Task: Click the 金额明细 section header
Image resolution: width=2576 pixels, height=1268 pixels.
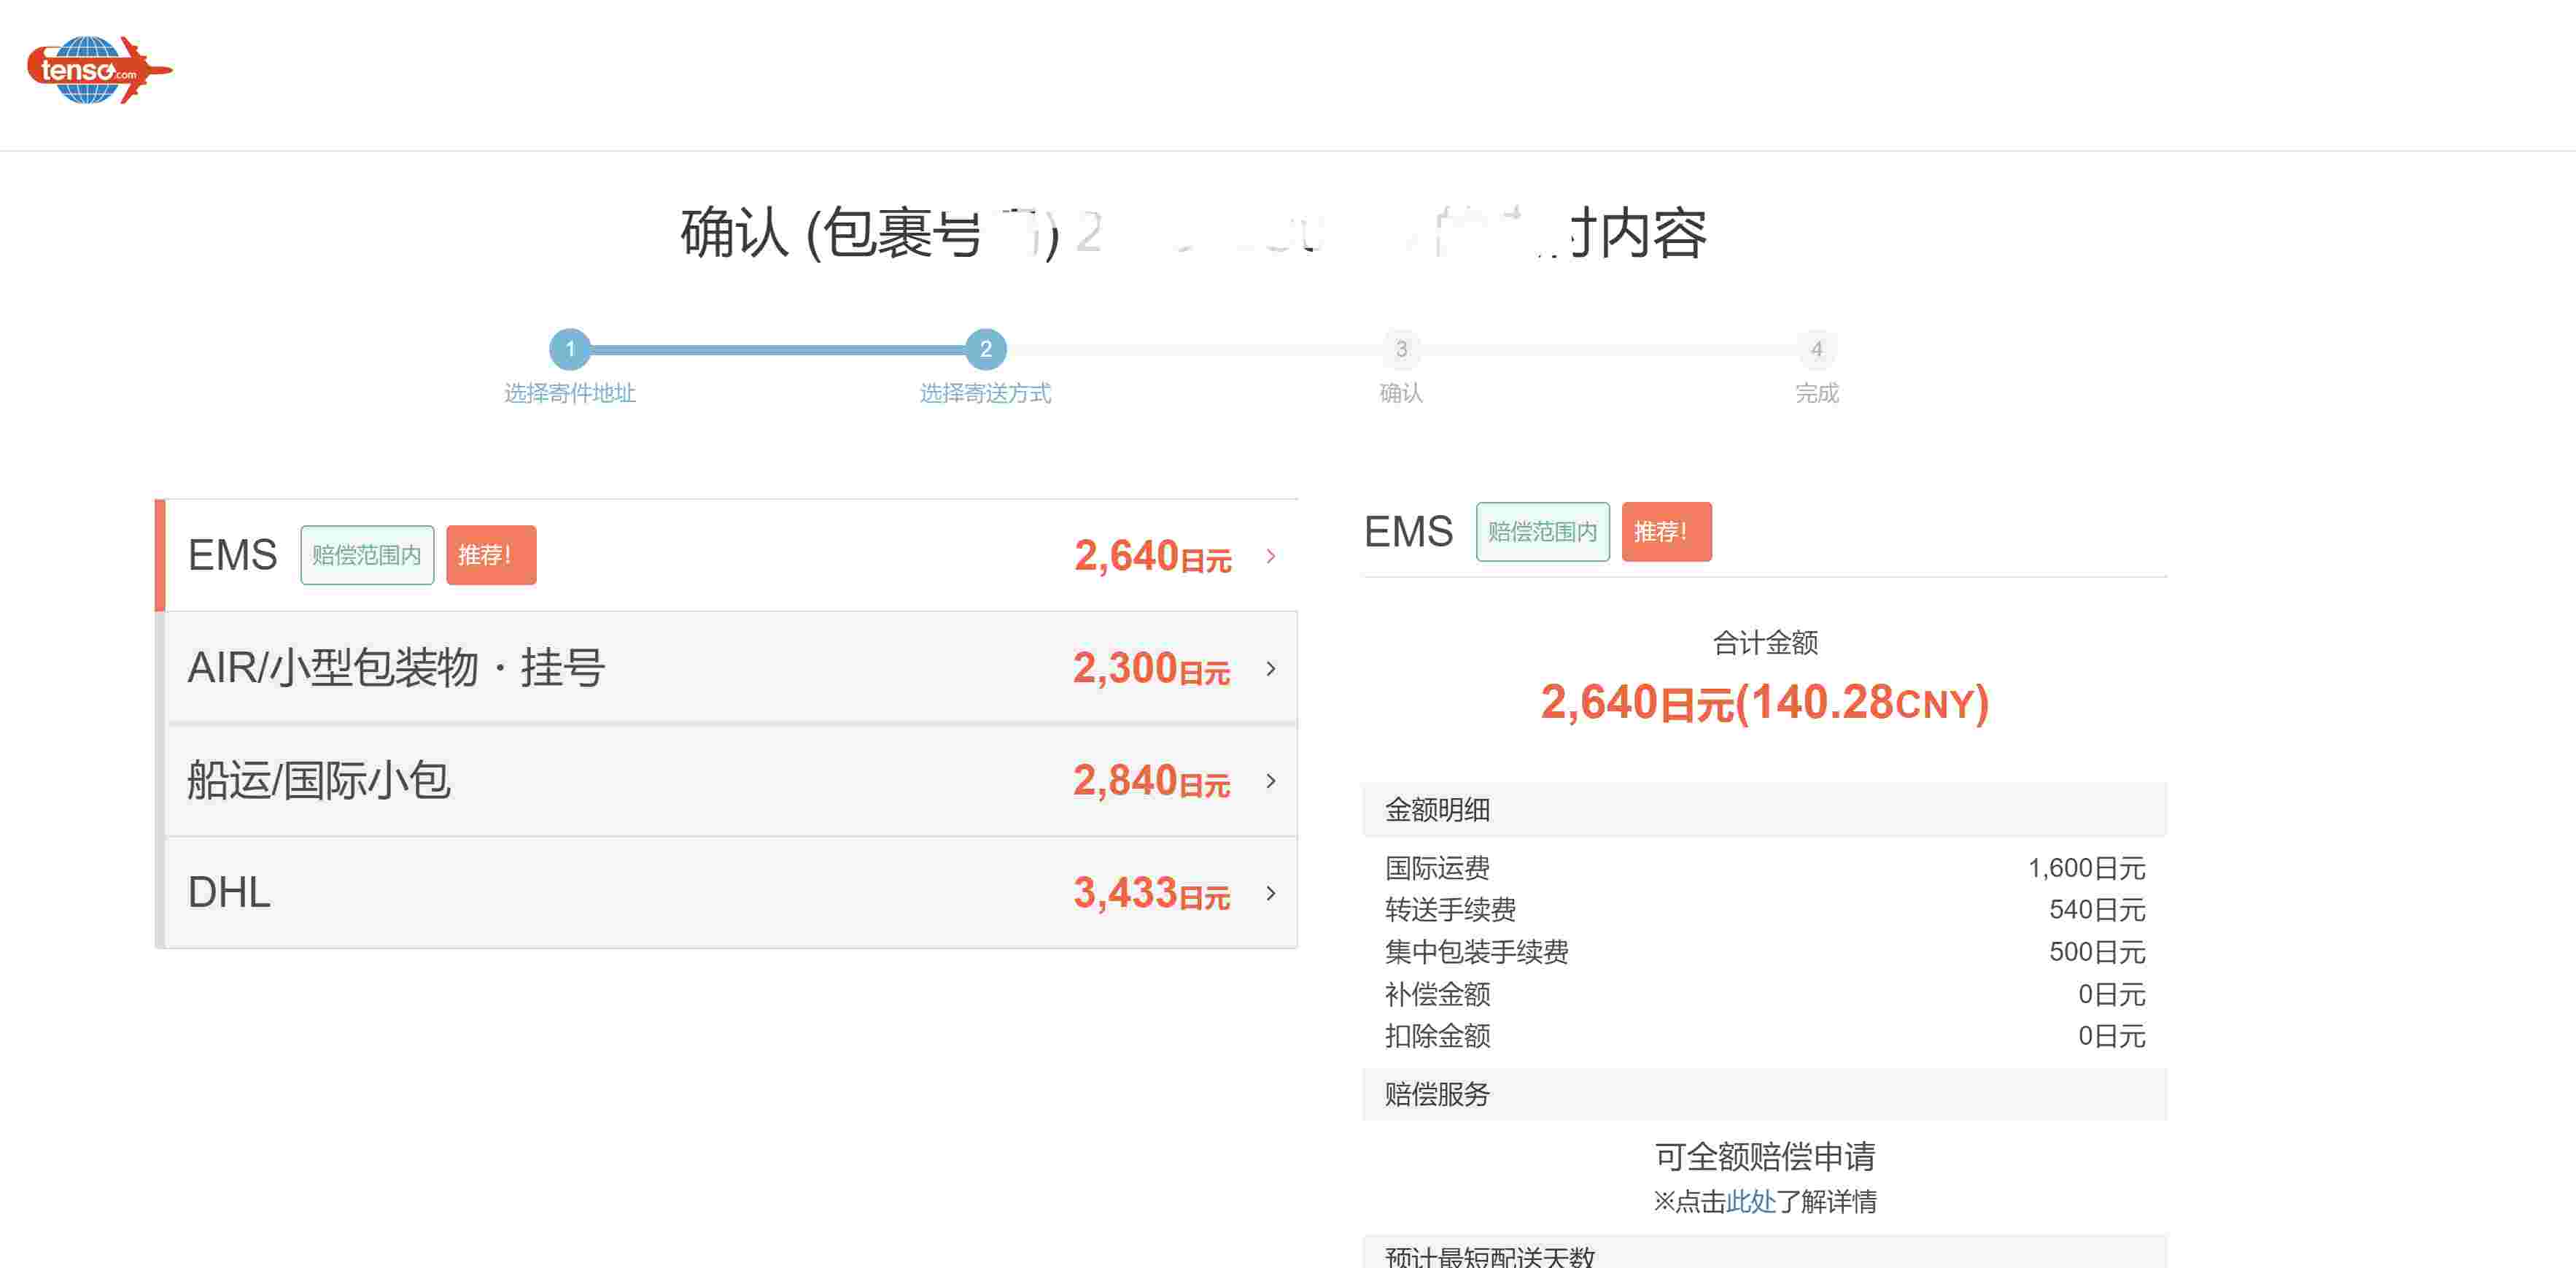Action: point(1765,809)
